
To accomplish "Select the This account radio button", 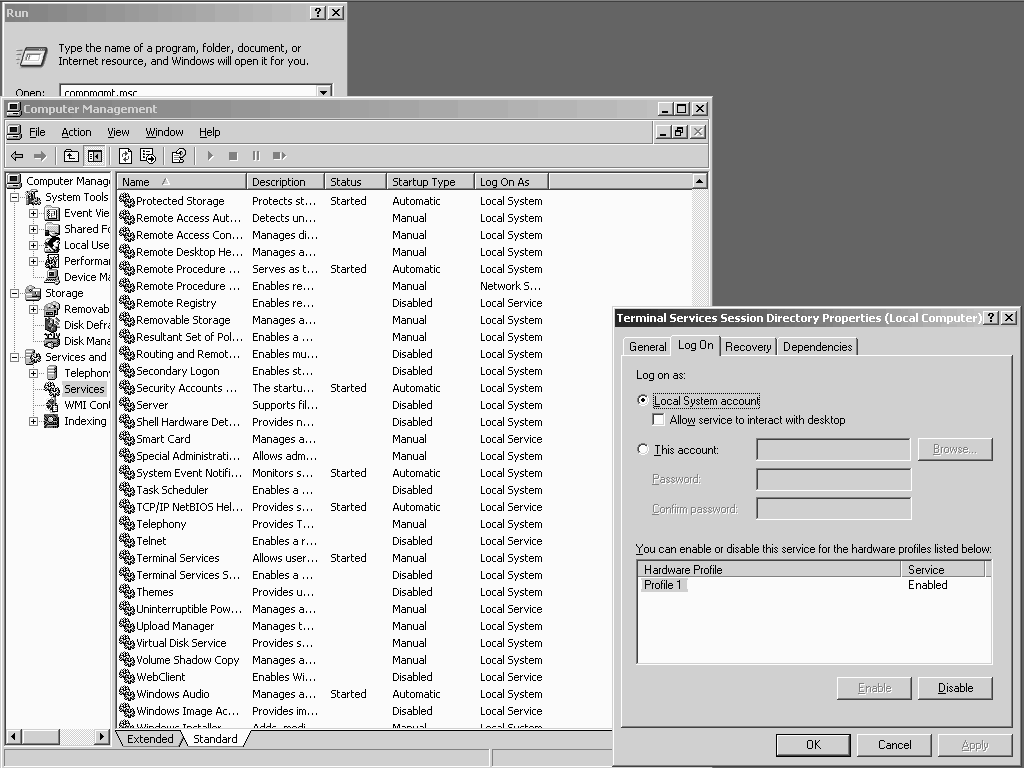I will pyautogui.click(x=643, y=449).
